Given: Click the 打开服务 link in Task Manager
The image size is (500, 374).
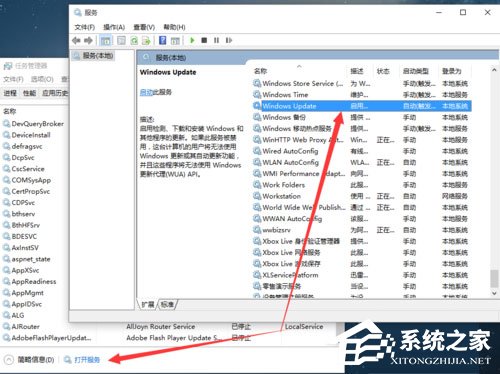Looking at the screenshot, I should (87, 360).
